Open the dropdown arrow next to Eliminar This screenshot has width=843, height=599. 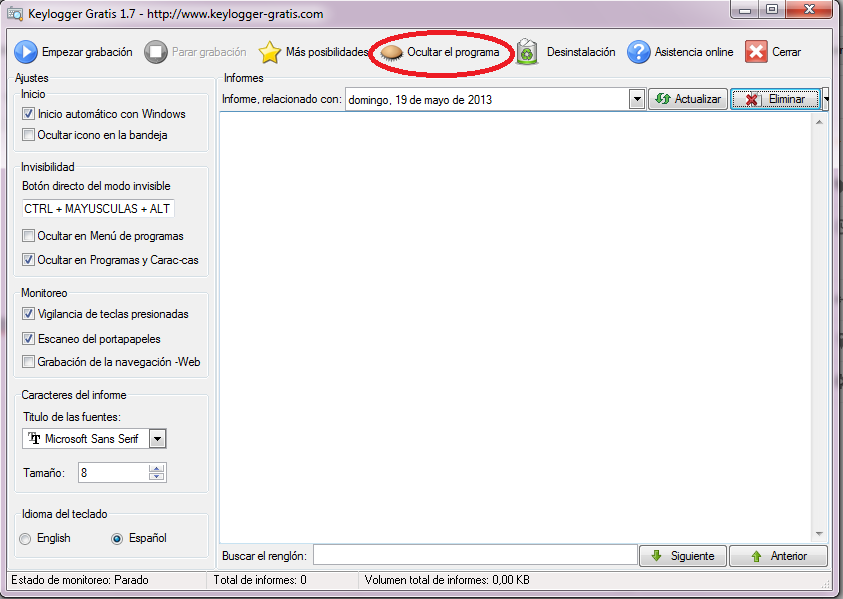(826, 99)
